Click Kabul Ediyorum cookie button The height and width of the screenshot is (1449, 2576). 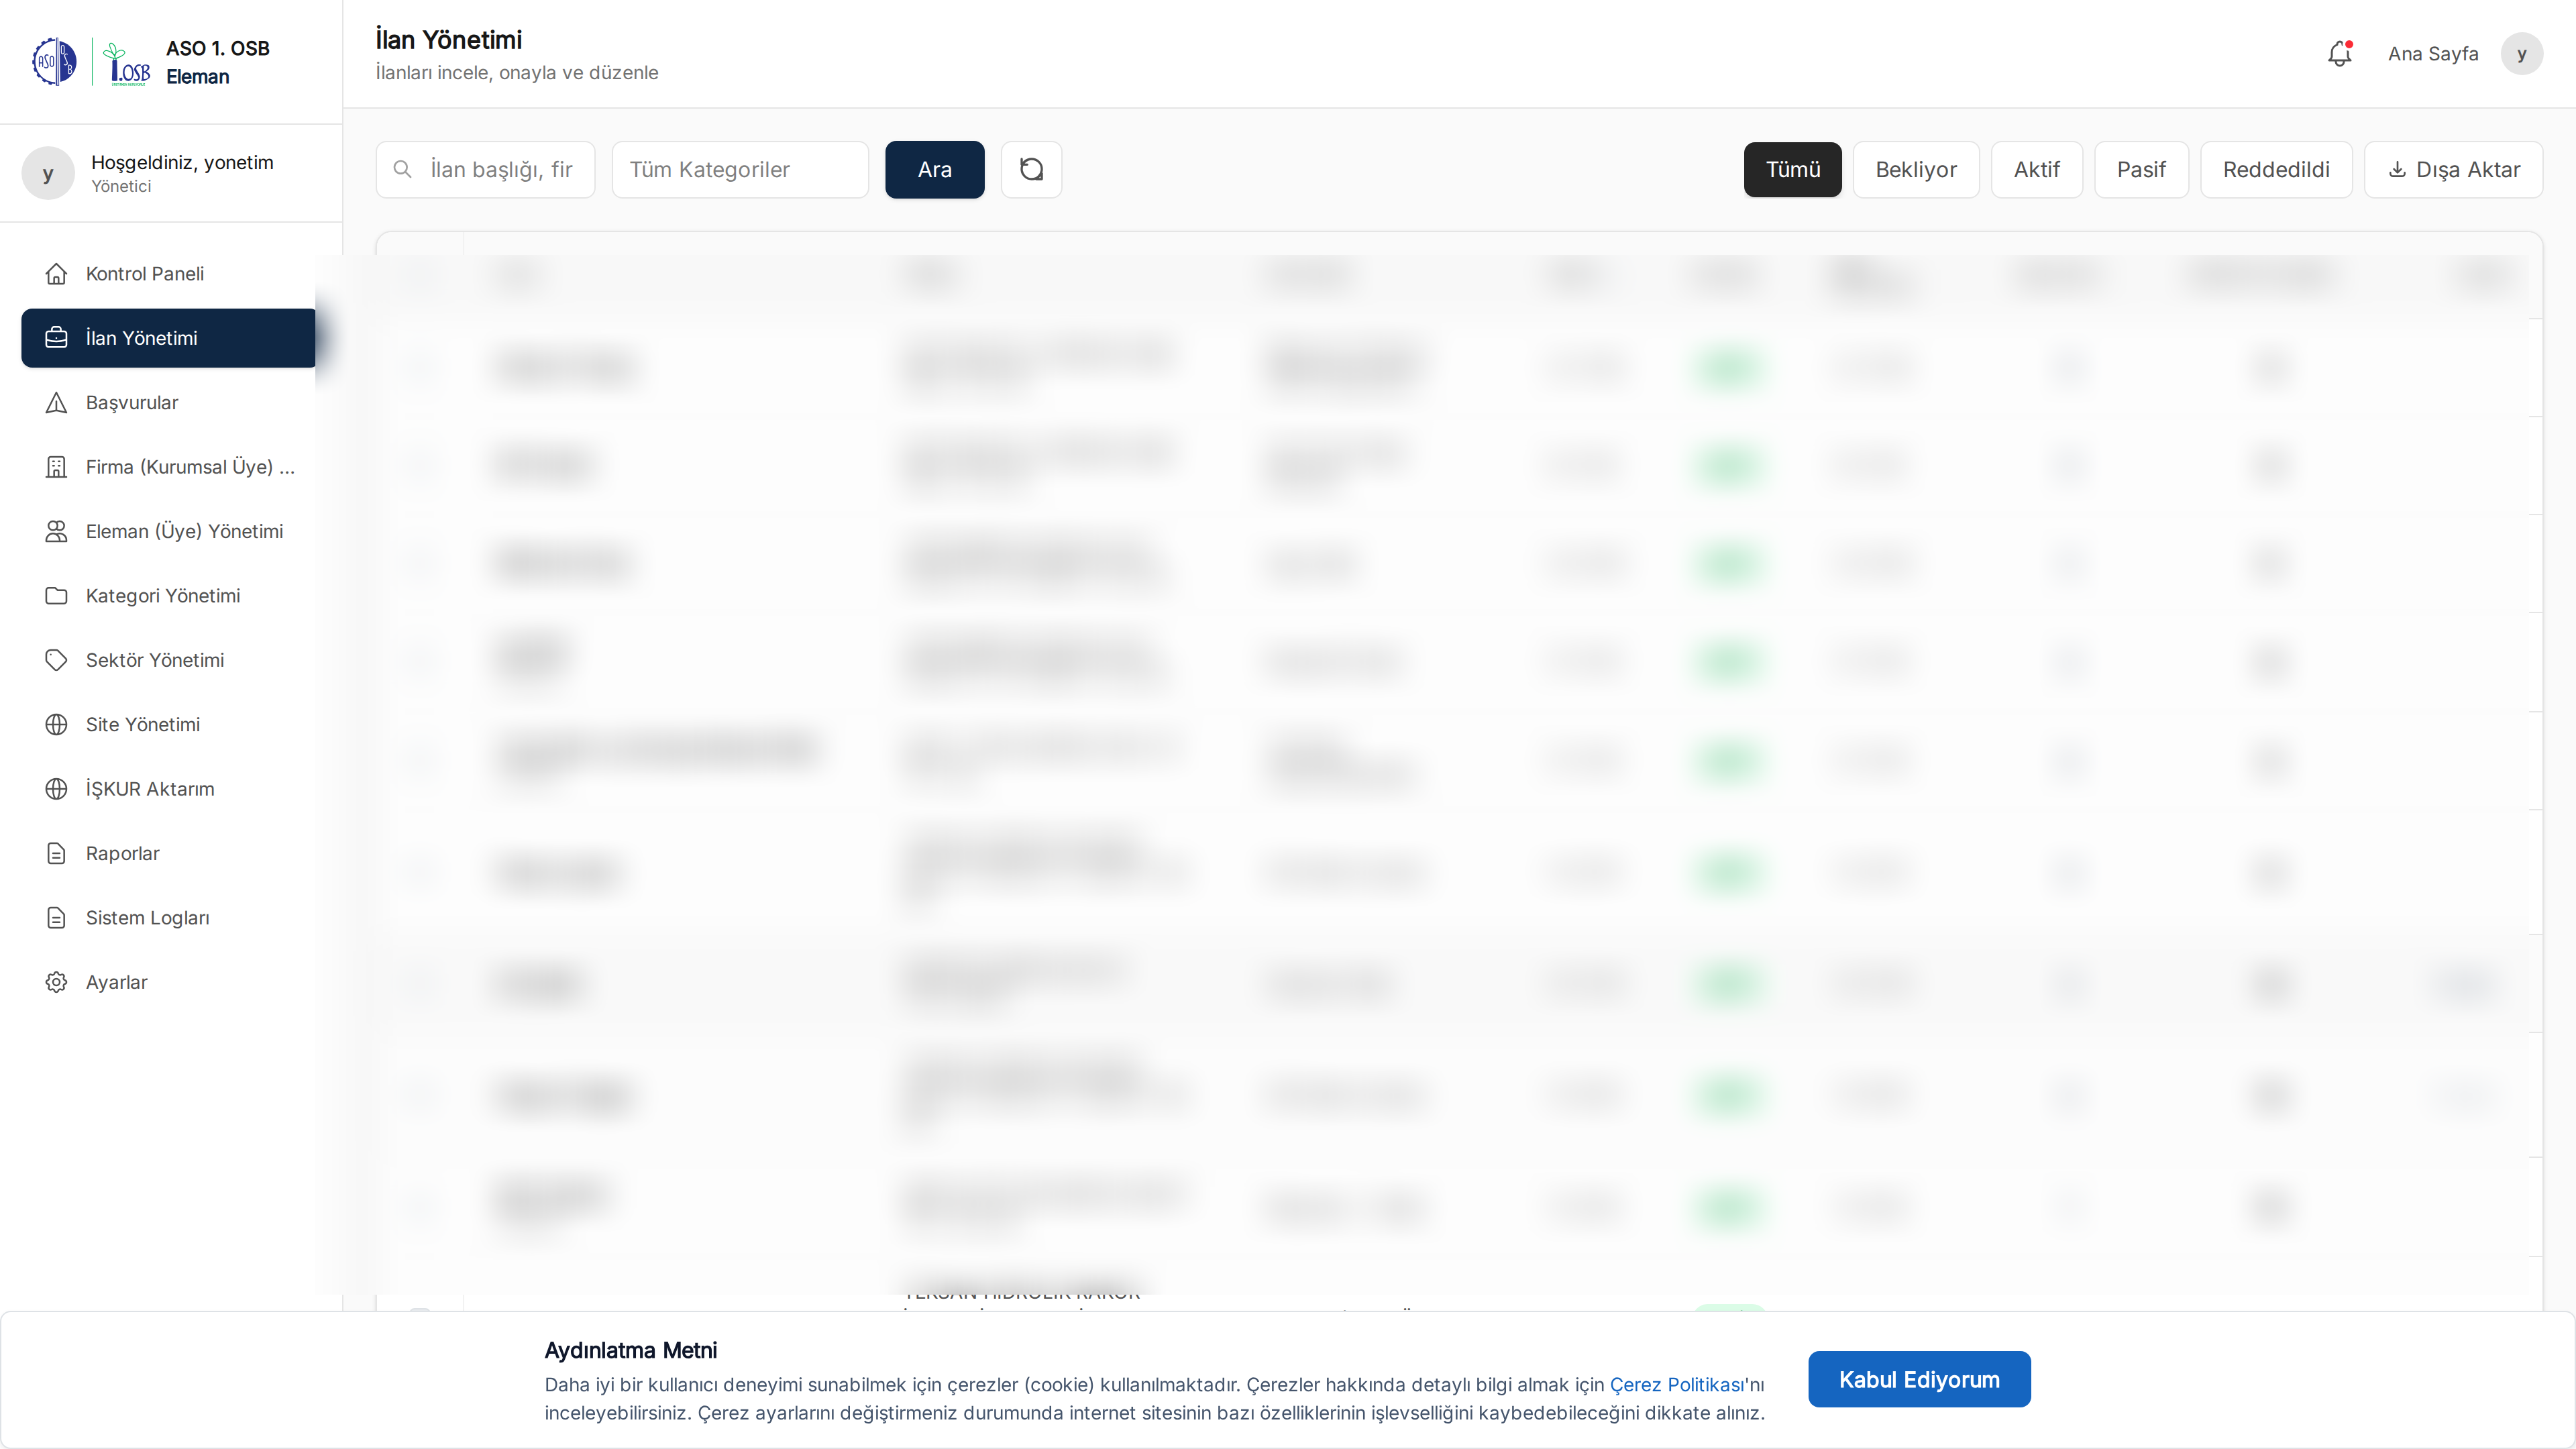(1918, 1379)
